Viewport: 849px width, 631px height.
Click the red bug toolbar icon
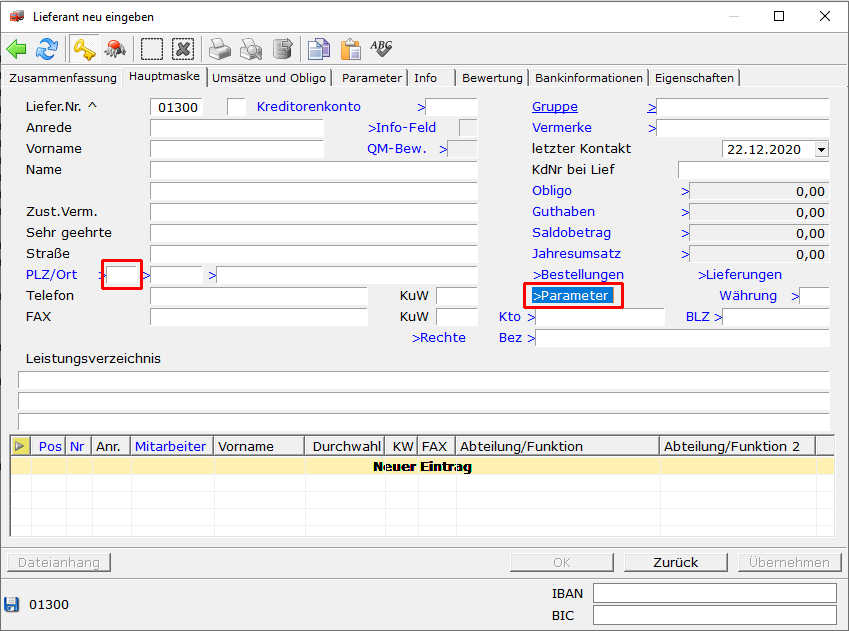pos(115,49)
